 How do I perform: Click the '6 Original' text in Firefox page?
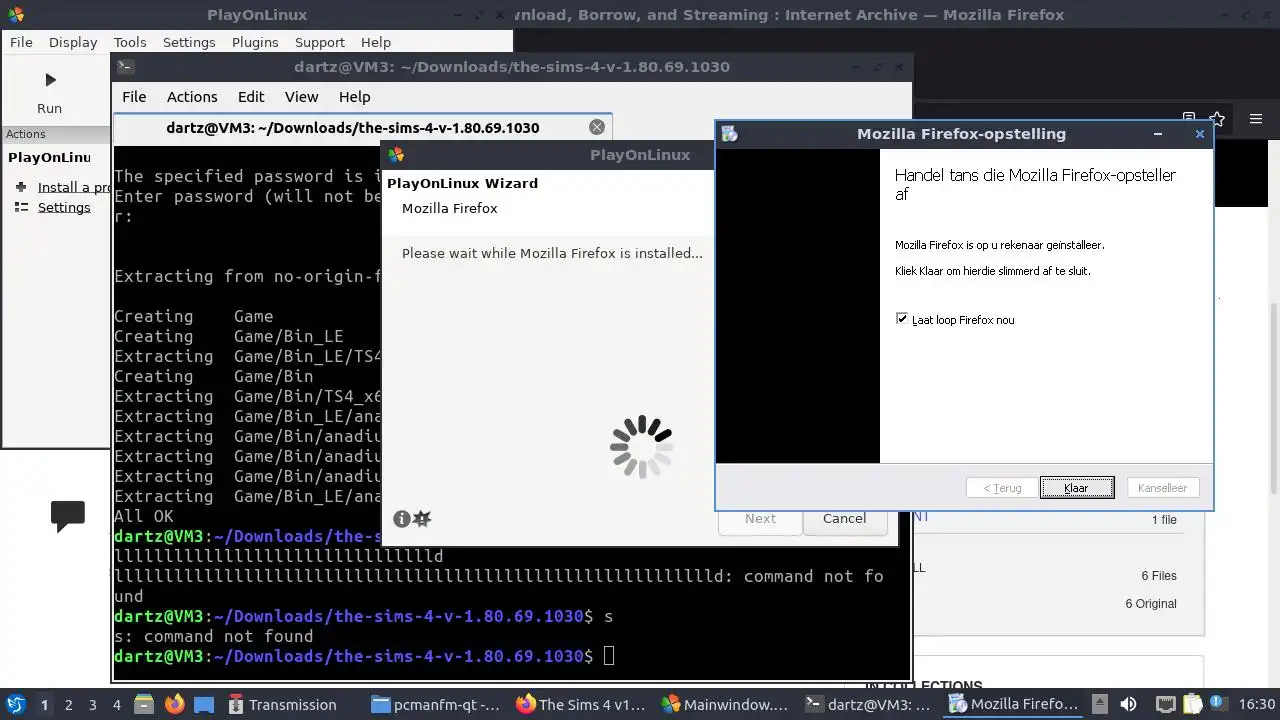tap(1151, 603)
